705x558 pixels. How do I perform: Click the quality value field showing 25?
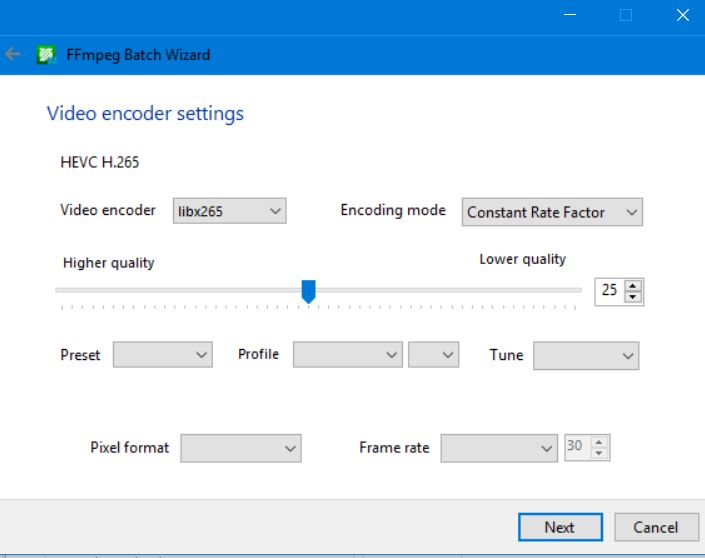point(609,291)
